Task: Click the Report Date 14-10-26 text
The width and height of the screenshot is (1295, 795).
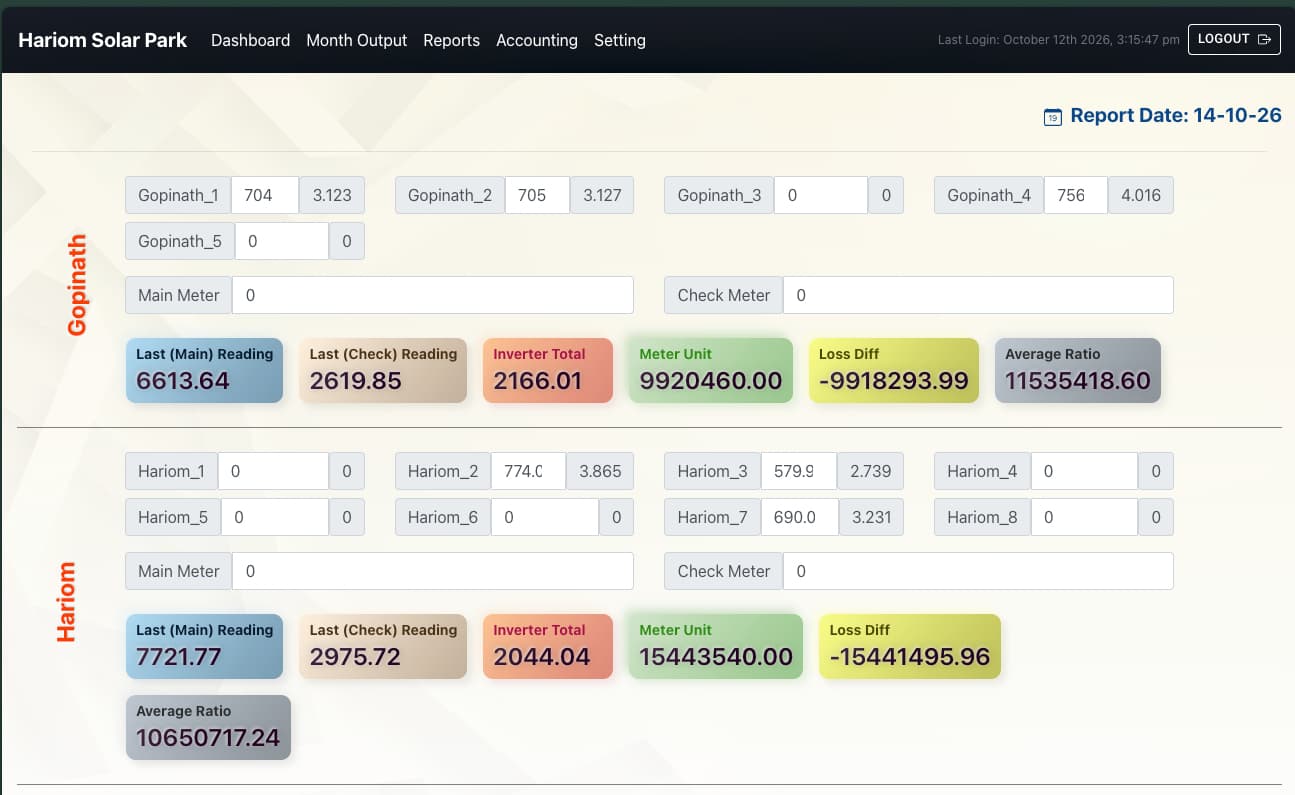Action: pos(1176,116)
